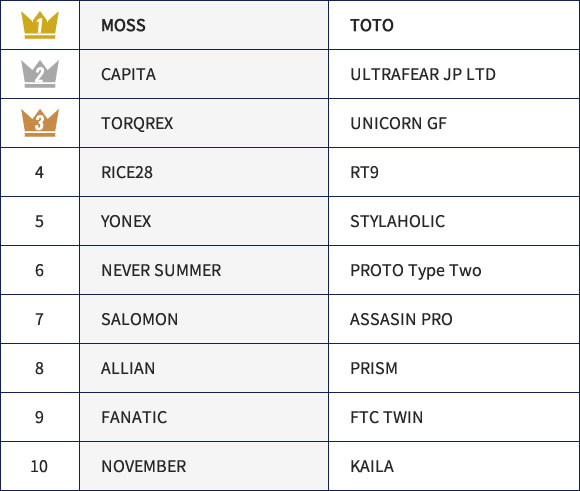Screen dimensions: 580x491
Task: Click the ALLIAN brand text
Action: [x=128, y=368]
